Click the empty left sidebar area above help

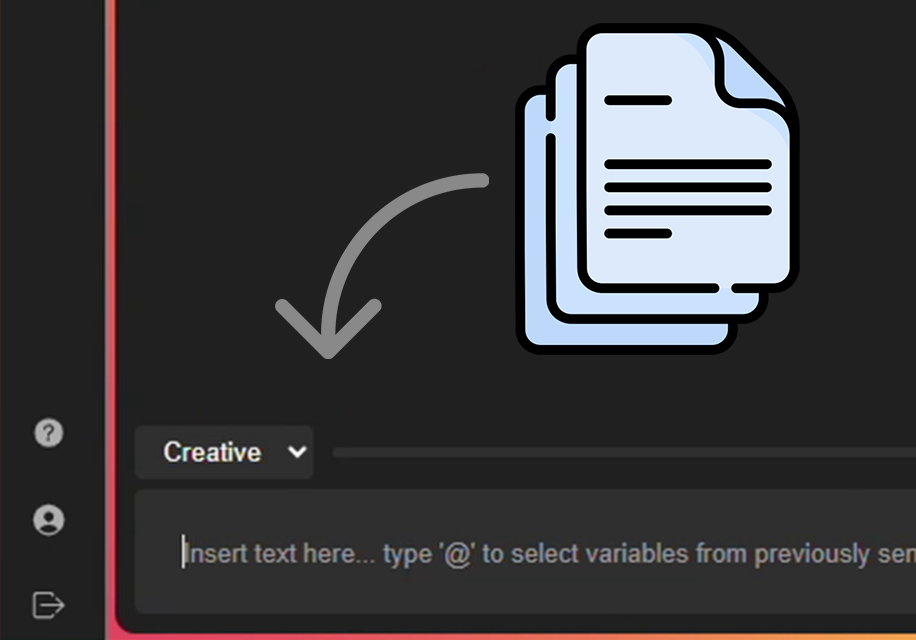pyautogui.click(x=50, y=200)
